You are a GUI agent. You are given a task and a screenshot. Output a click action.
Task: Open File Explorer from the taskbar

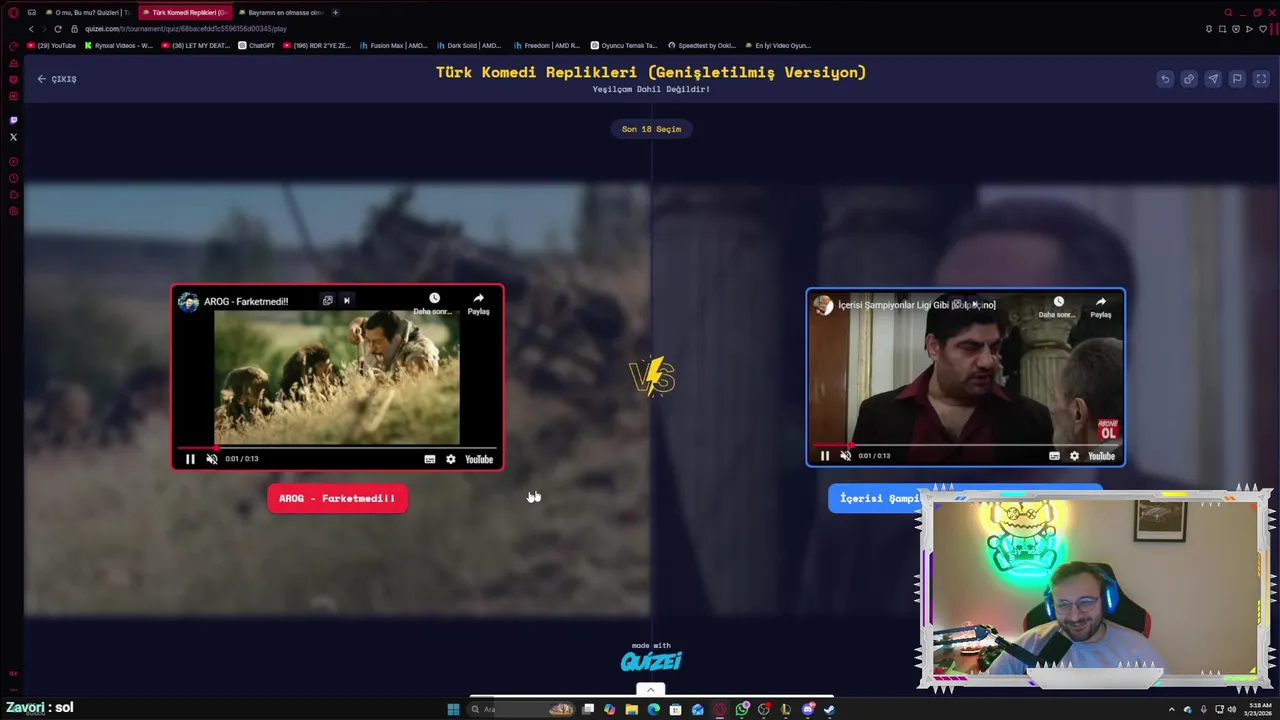click(632, 709)
